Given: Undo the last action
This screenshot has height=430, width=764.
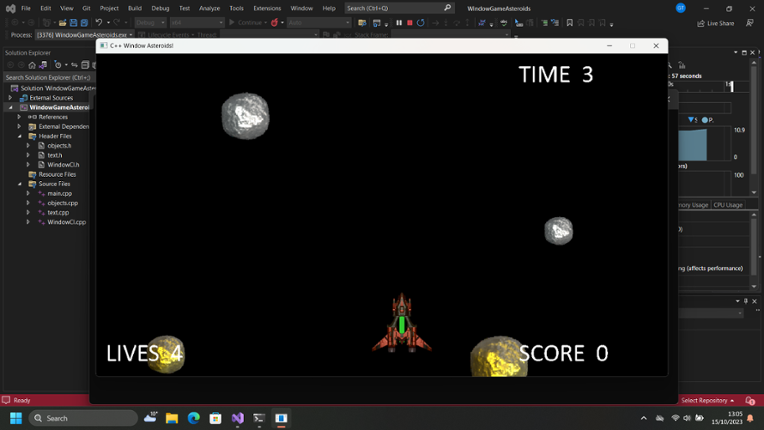Looking at the screenshot, I should pos(99,22).
